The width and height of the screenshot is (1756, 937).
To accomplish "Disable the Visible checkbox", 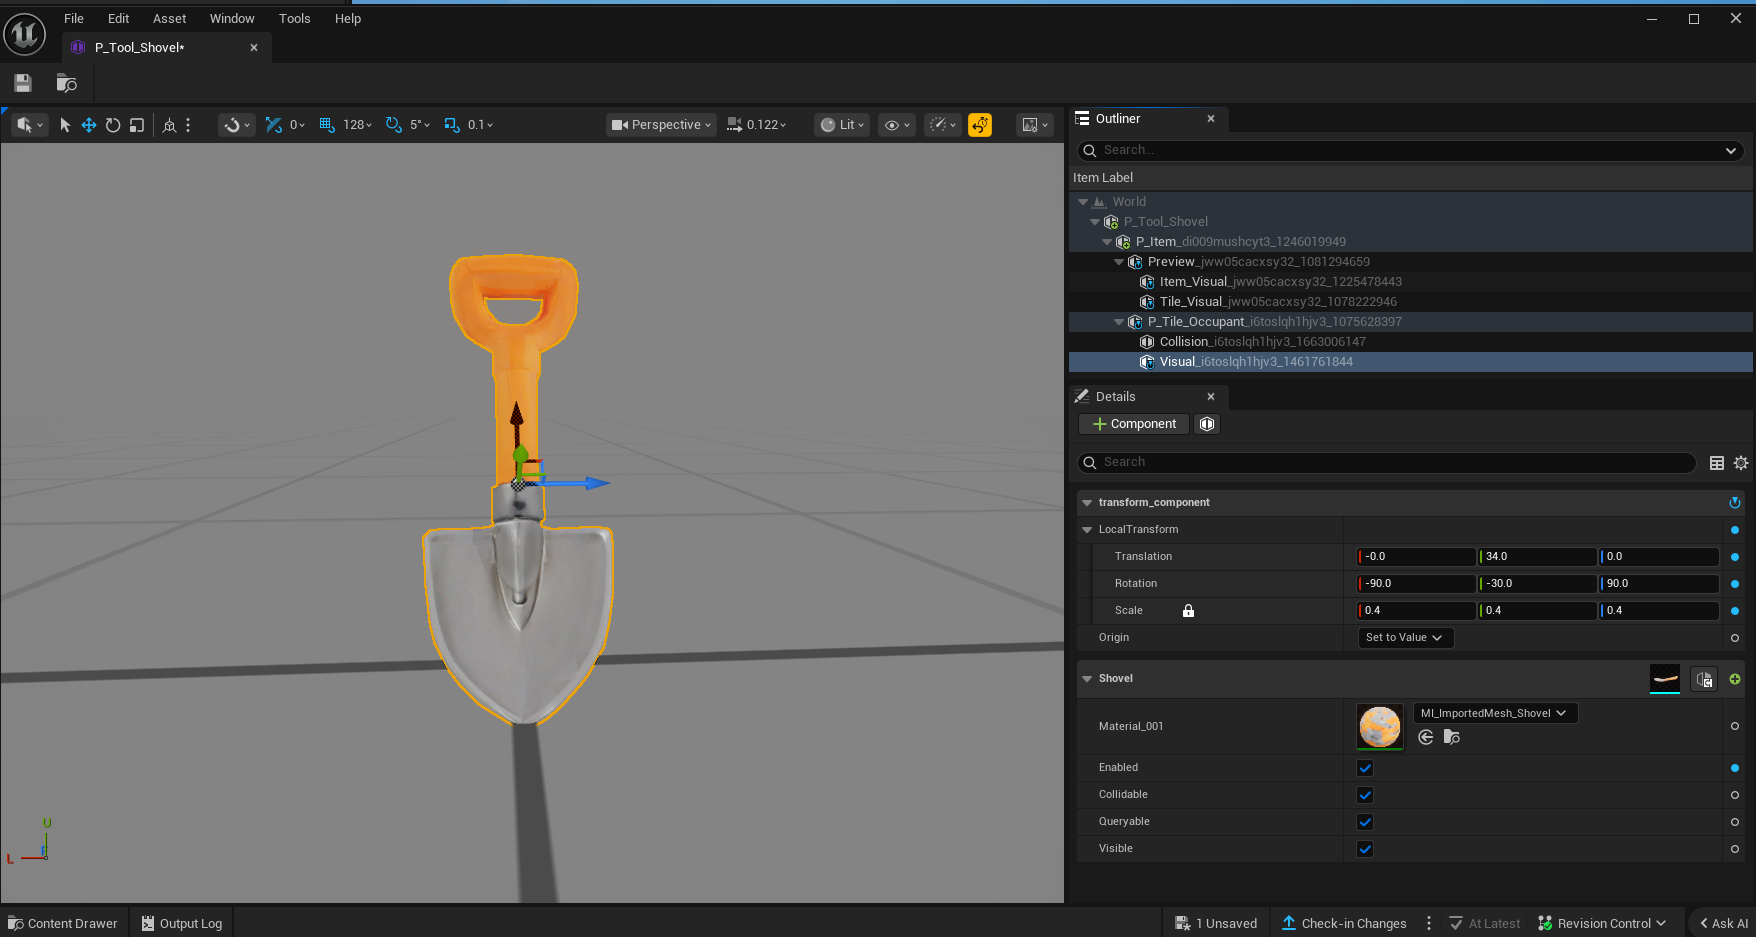I will pyautogui.click(x=1365, y=849).
